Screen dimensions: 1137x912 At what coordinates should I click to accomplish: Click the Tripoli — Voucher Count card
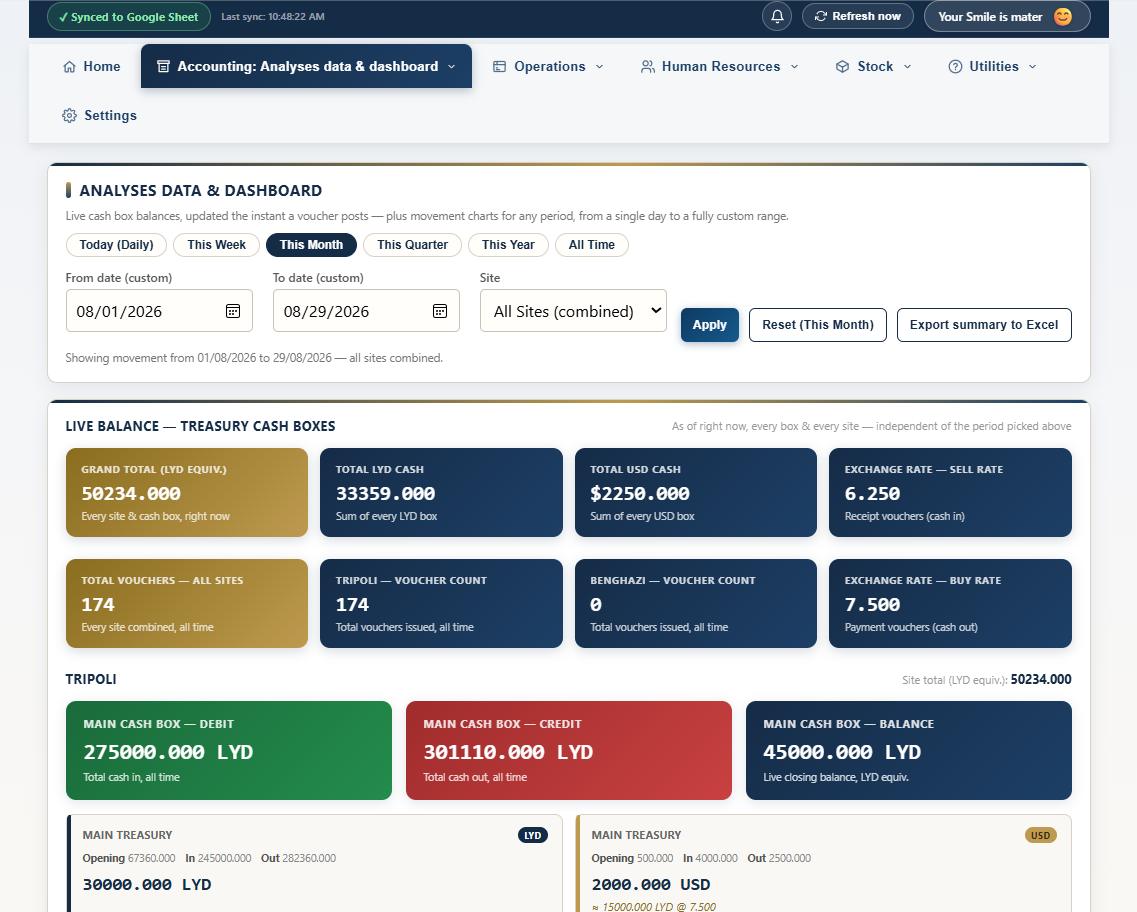tap(441, 603)
